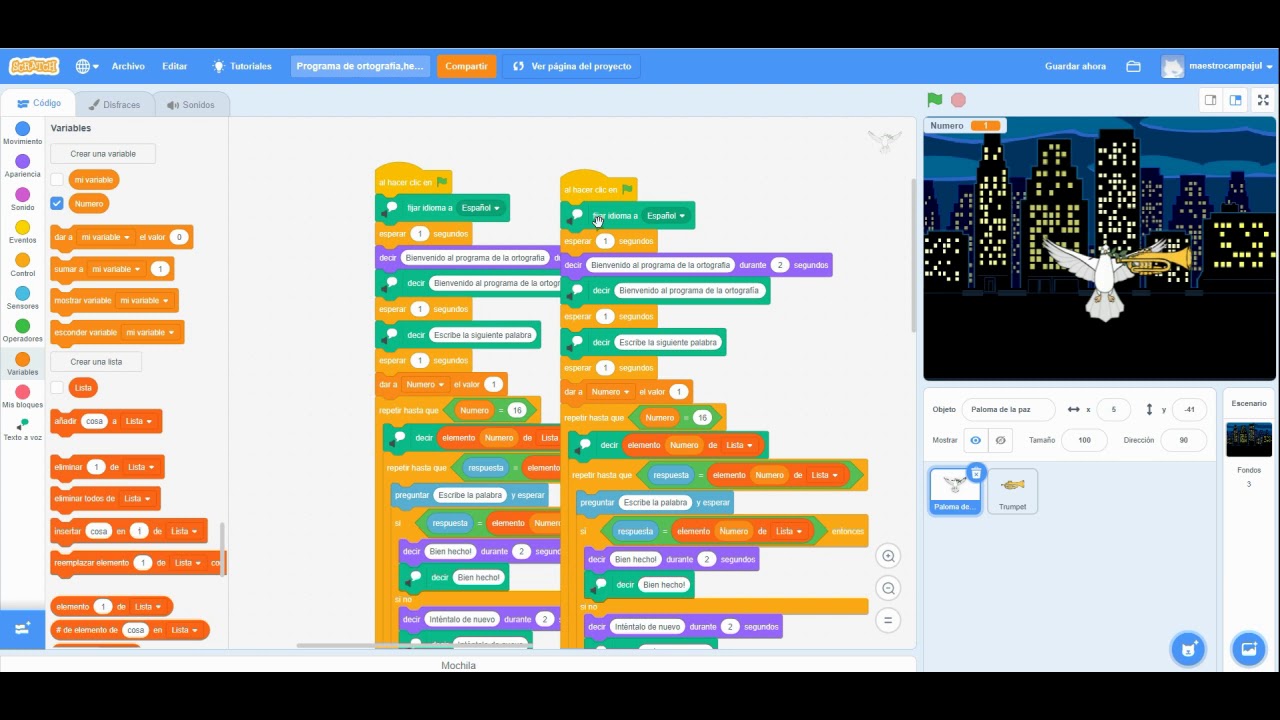Select the Trumpet sprite
This screenshot has height=720, width=1280.
click(1012, 491)
